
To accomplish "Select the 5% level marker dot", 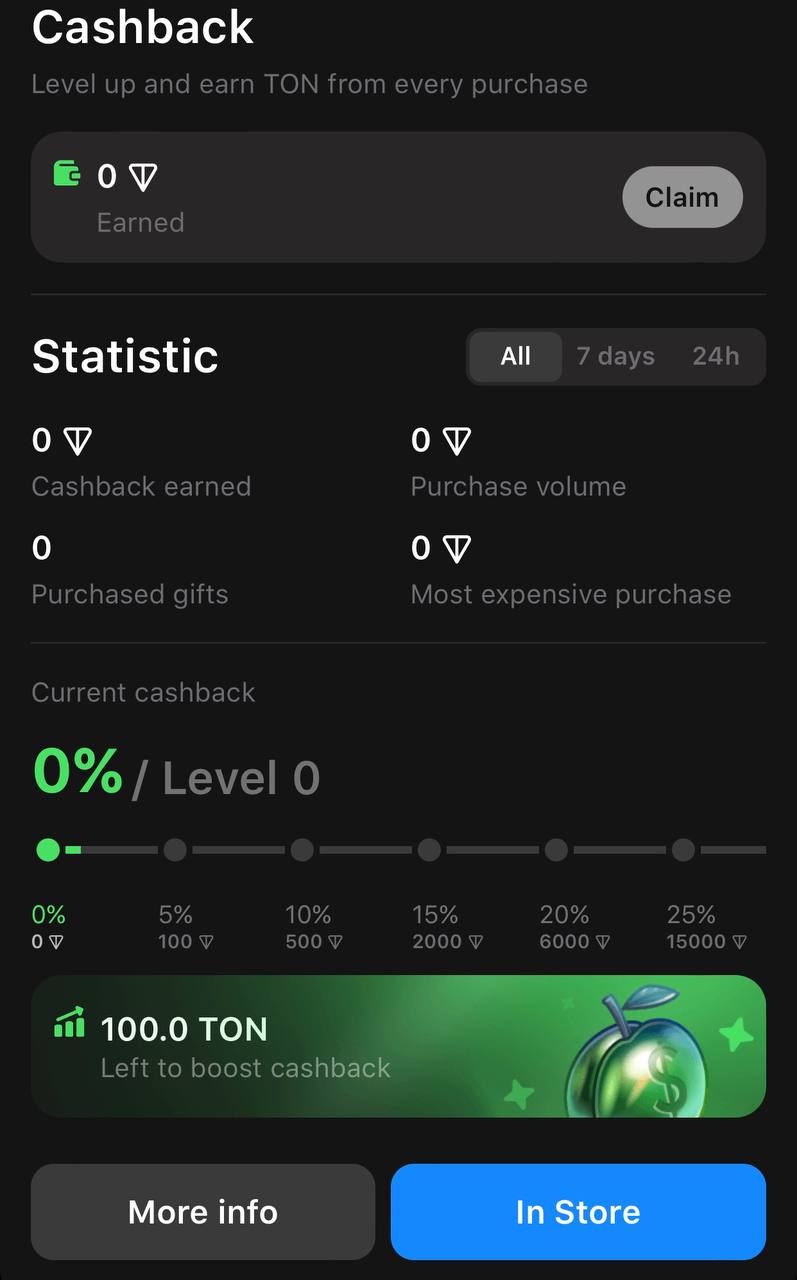I will tap(175, 850).
